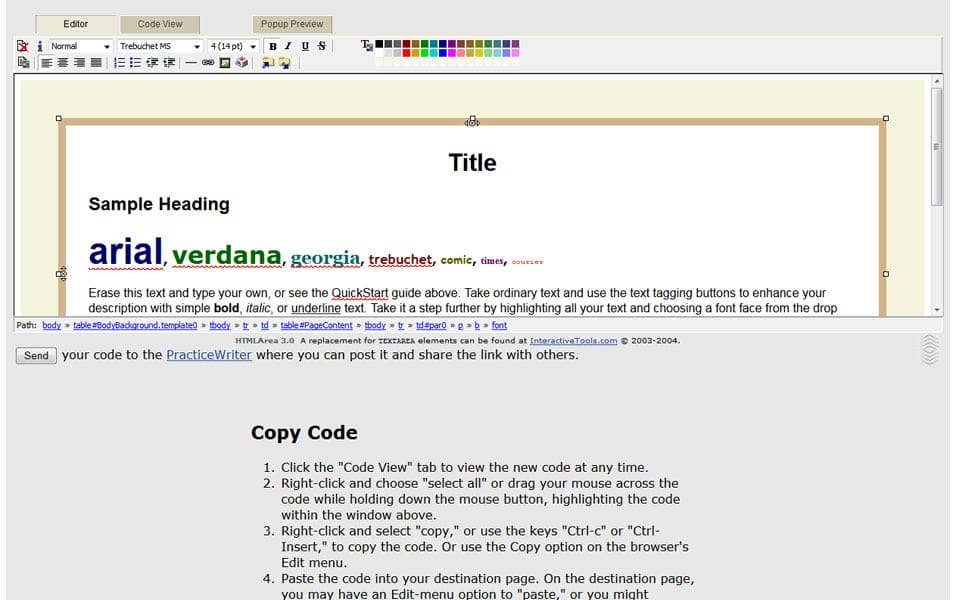
Task: Click the insert hyperlink chain icon
Action: [207, 62]
